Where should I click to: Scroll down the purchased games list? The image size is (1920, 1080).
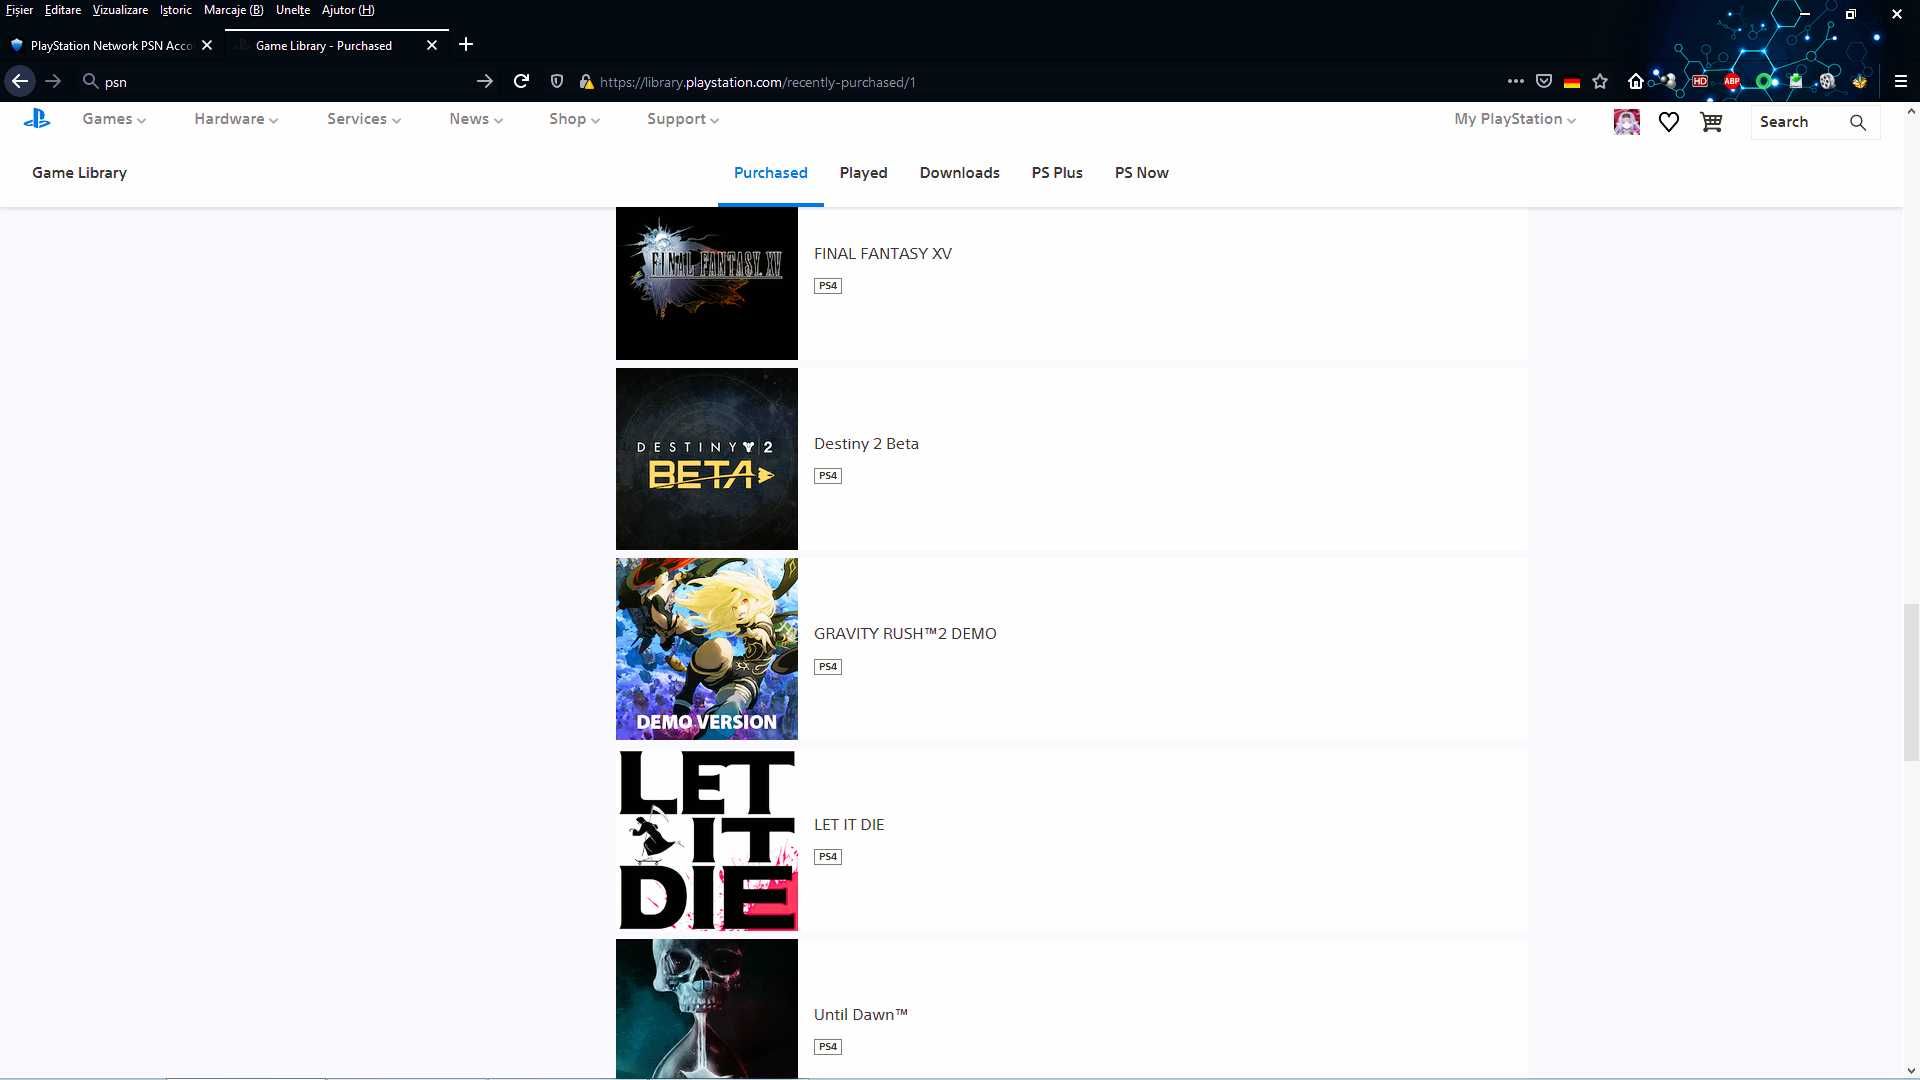[x=1911, y=1069]
